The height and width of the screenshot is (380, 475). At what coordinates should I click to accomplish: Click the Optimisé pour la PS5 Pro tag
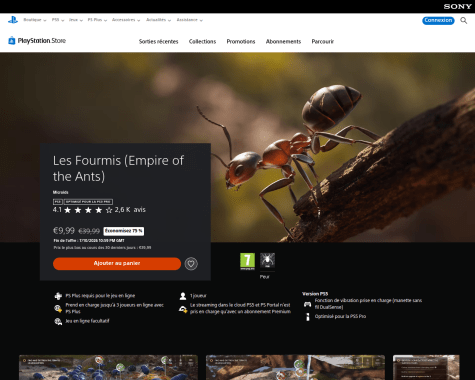click(x=88, y=202)
